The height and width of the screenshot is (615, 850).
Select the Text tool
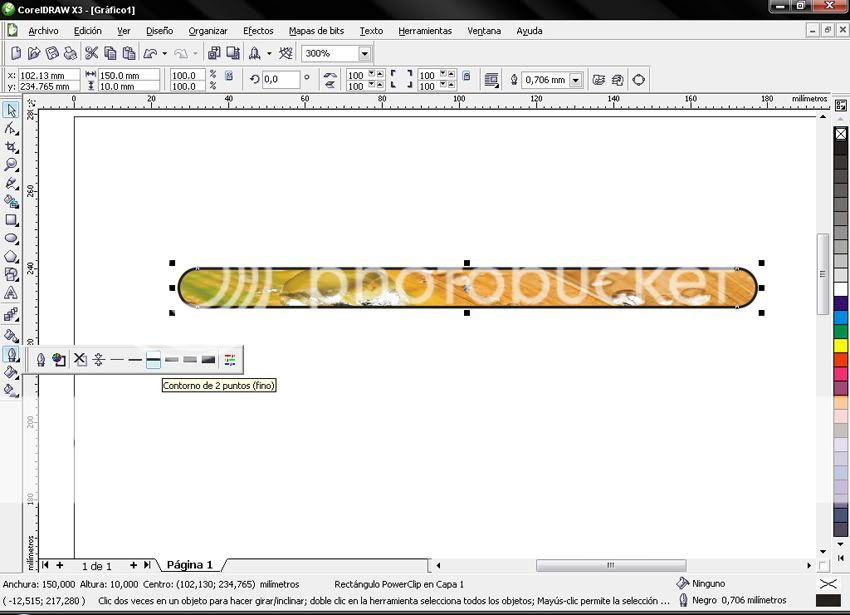point(11,293)
